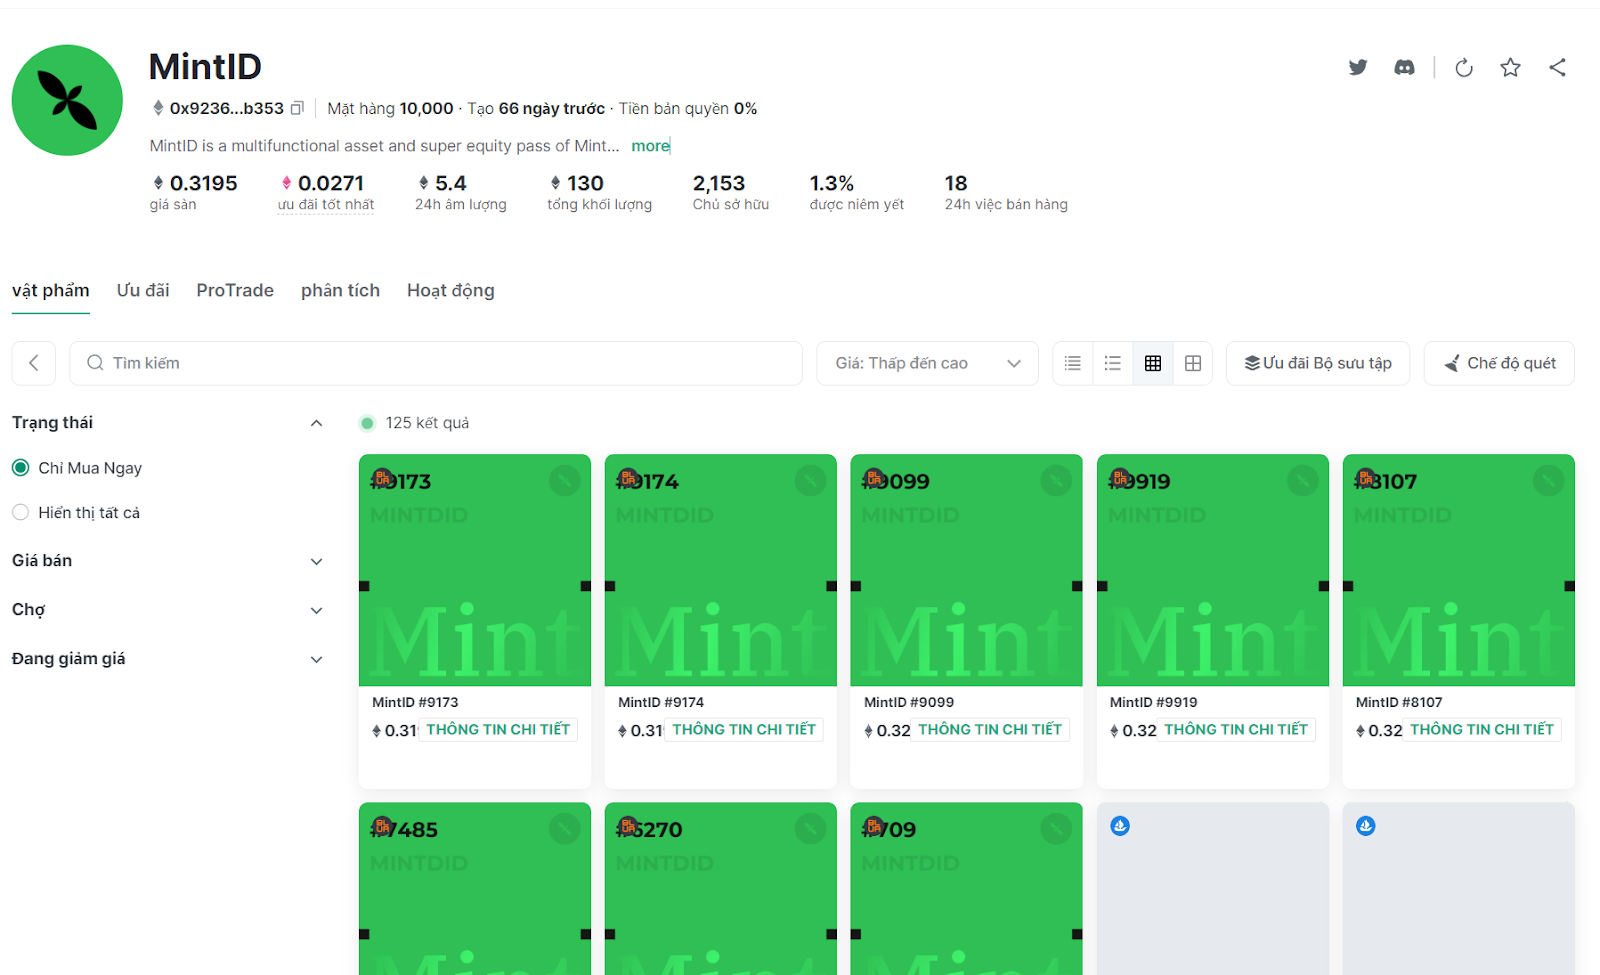The width and height of the screenshot is (1600, 975).
Task: Open details for MintID #9173
Action: coord(498,730)
